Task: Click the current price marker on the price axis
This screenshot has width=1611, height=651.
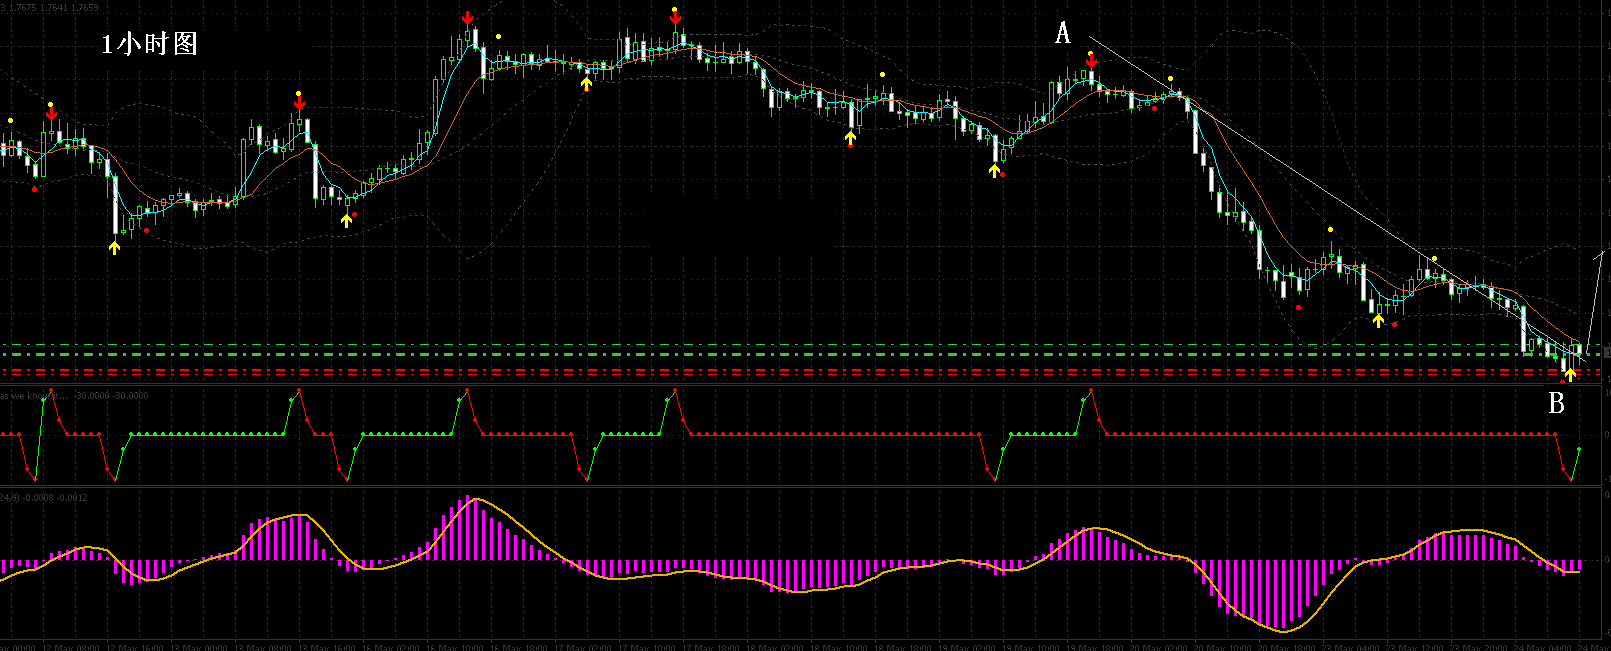Action: point(1605,351)
